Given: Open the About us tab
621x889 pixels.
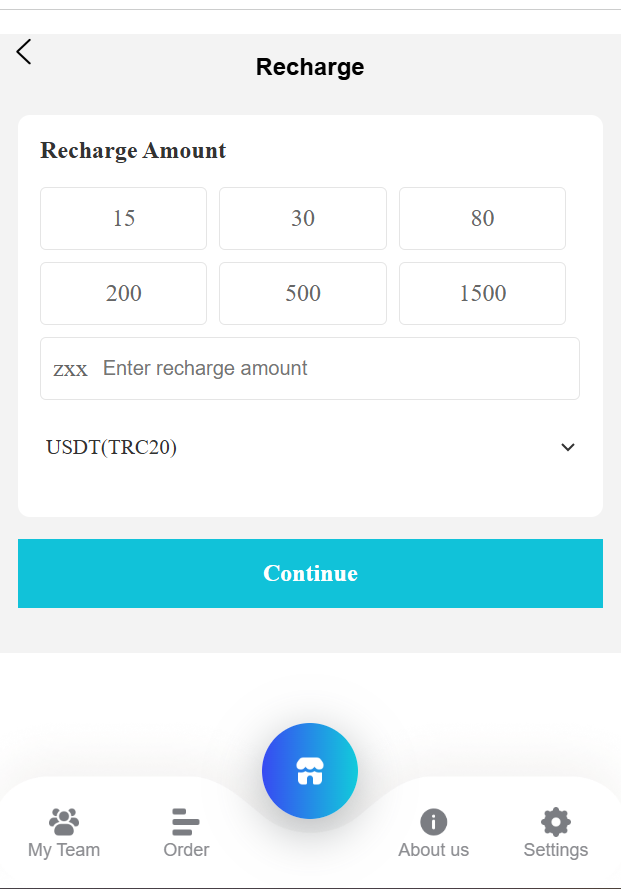Looking at the screenshot, I should (433, 849).
